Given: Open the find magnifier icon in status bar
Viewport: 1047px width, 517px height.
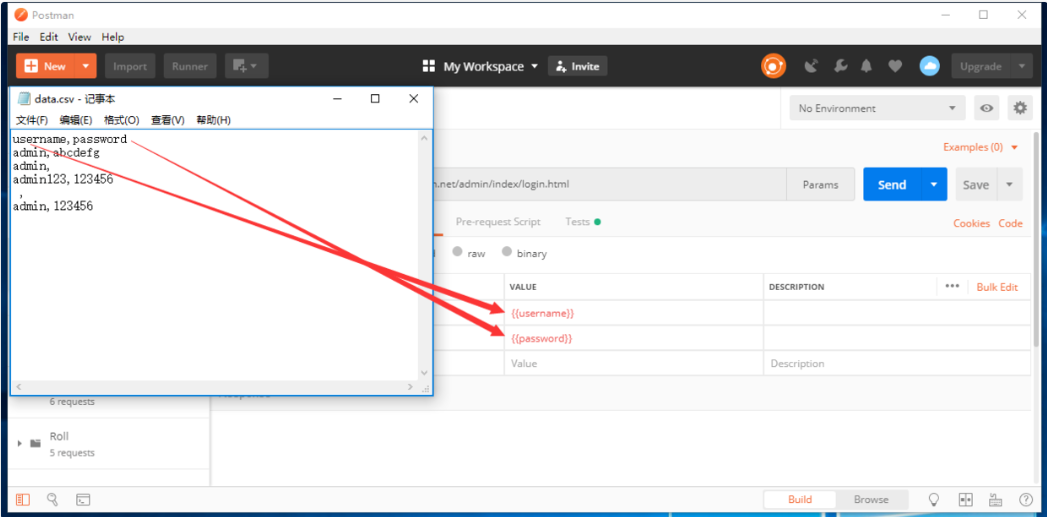Looking at the screenshot, I should (x=53, y=500).
